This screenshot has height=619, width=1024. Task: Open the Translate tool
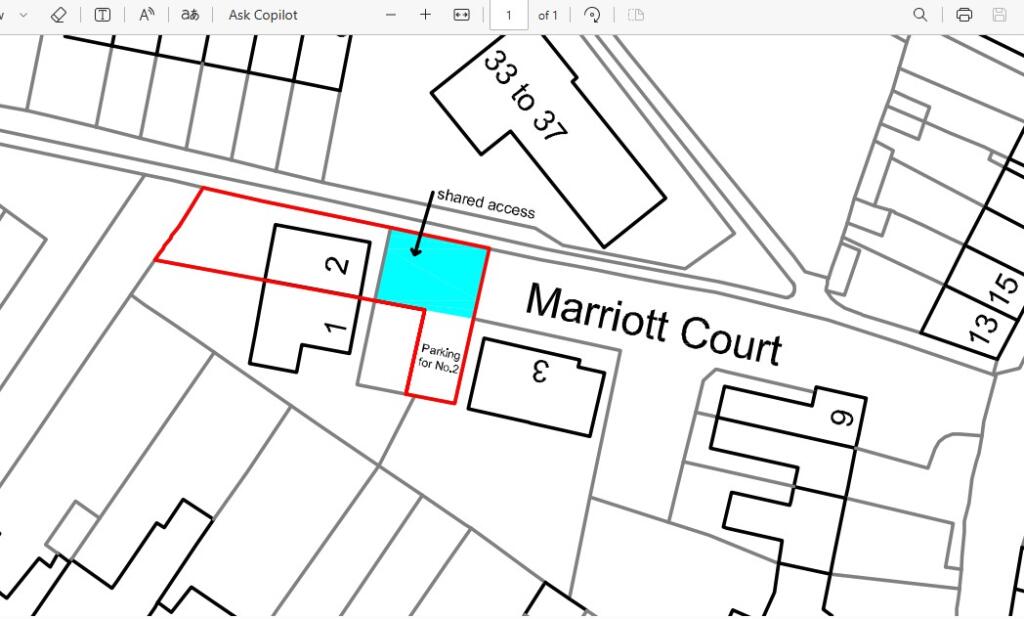[189, 15]
